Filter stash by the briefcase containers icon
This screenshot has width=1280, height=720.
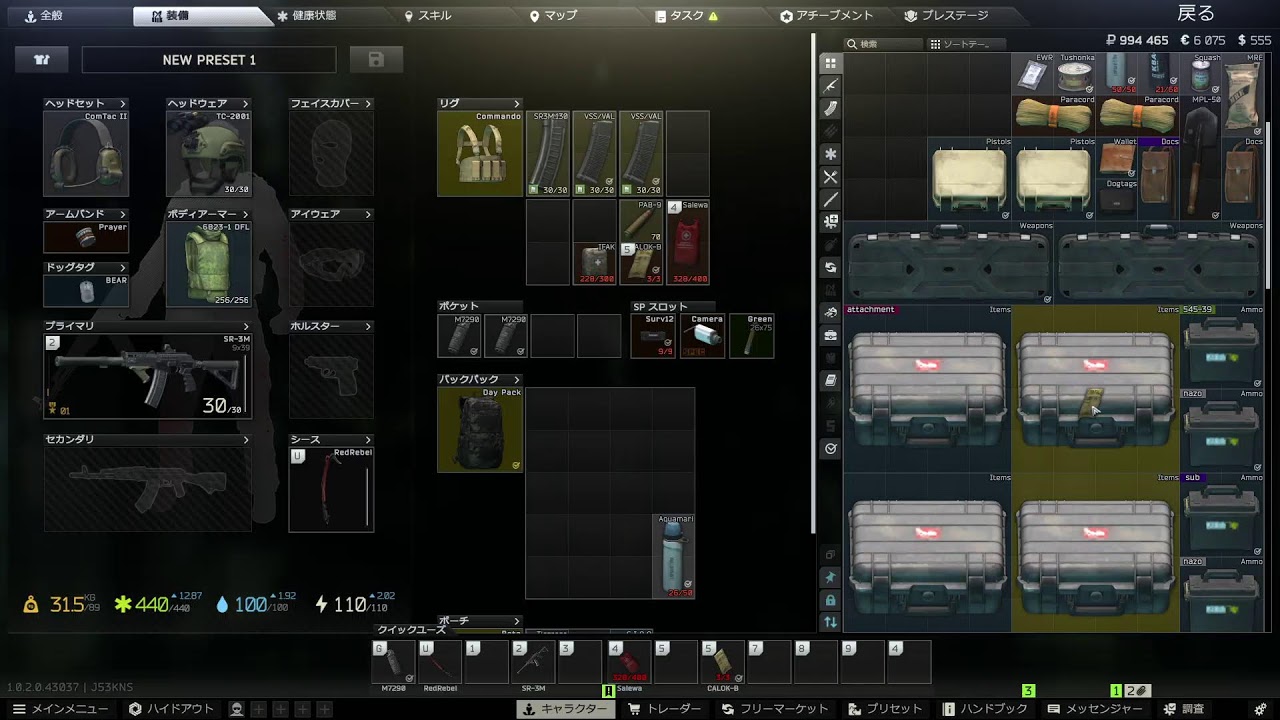[830, 336]
